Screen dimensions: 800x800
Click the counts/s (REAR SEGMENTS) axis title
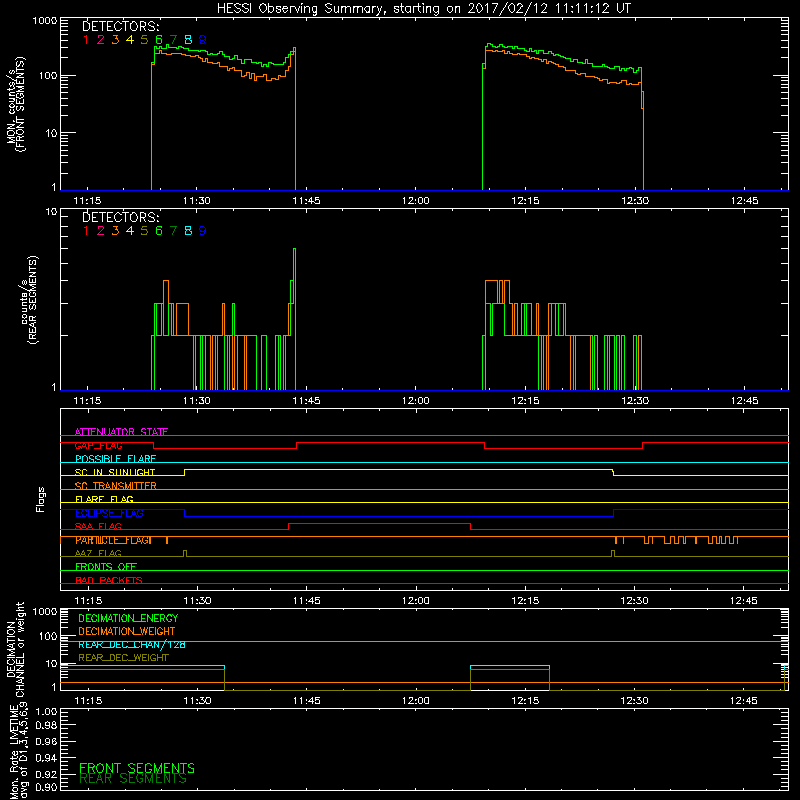click(x=29, y=300)
